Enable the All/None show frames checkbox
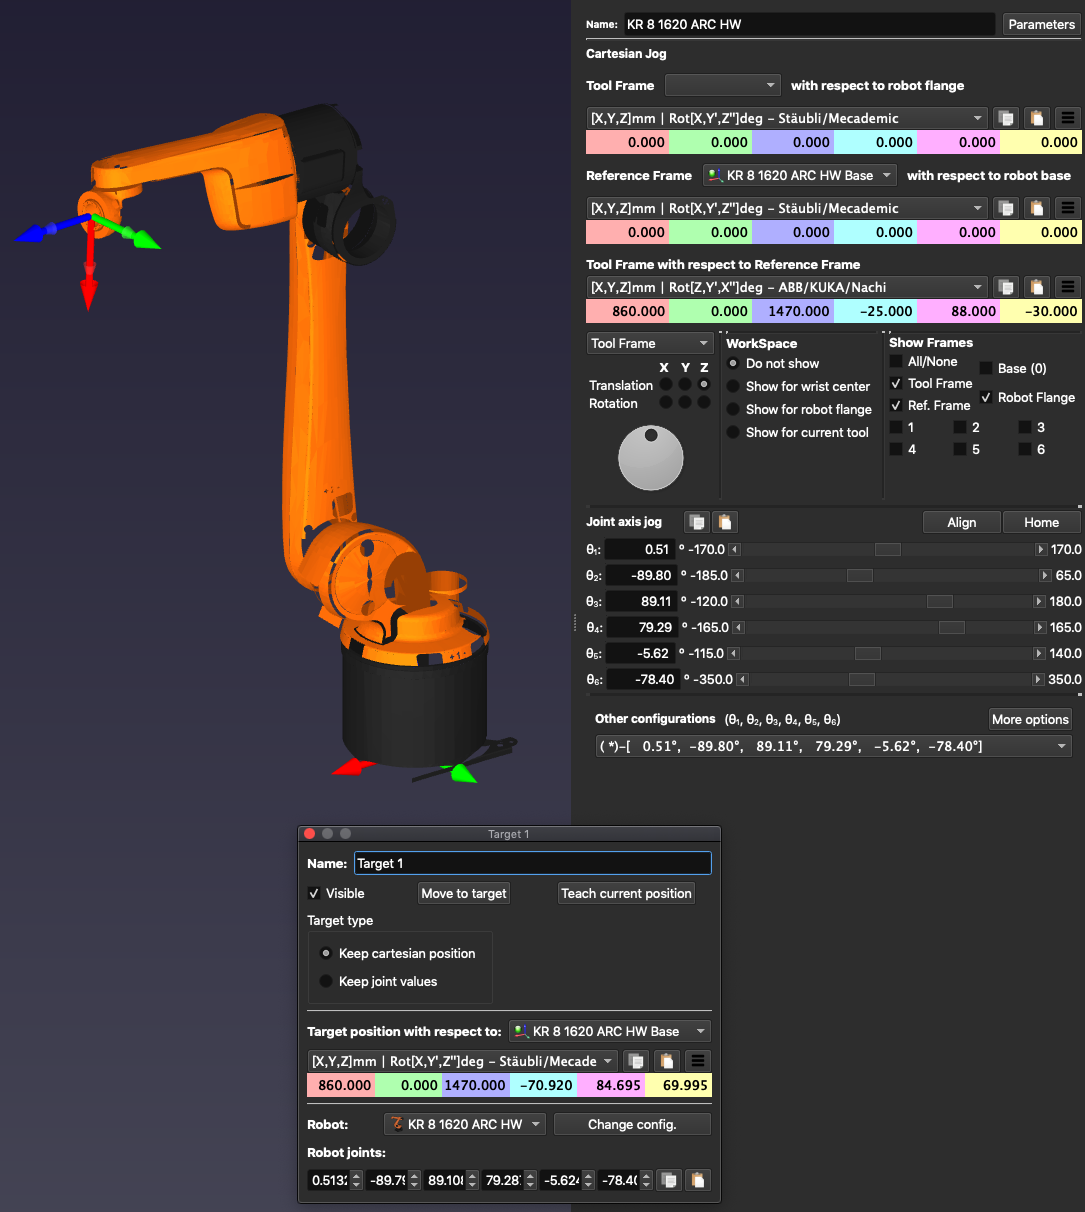Viewport: 1085px width, 1212px height. (x=897, y=362)
